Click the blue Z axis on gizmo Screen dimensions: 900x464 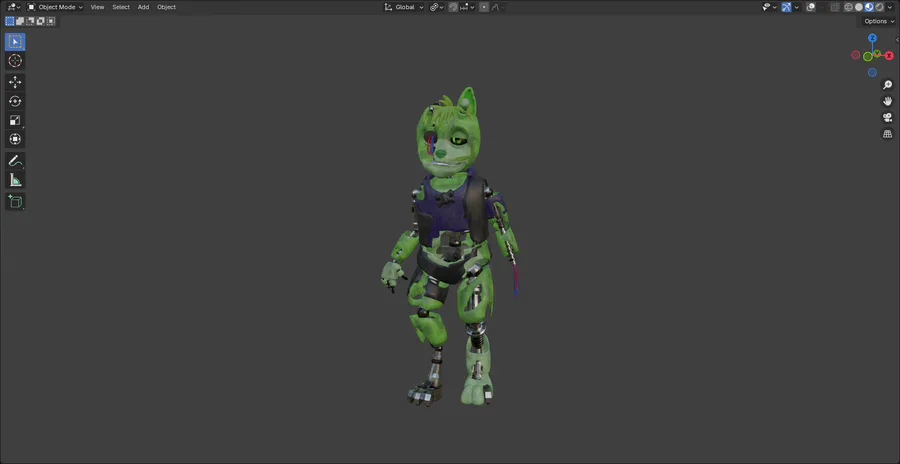(872, 38)
